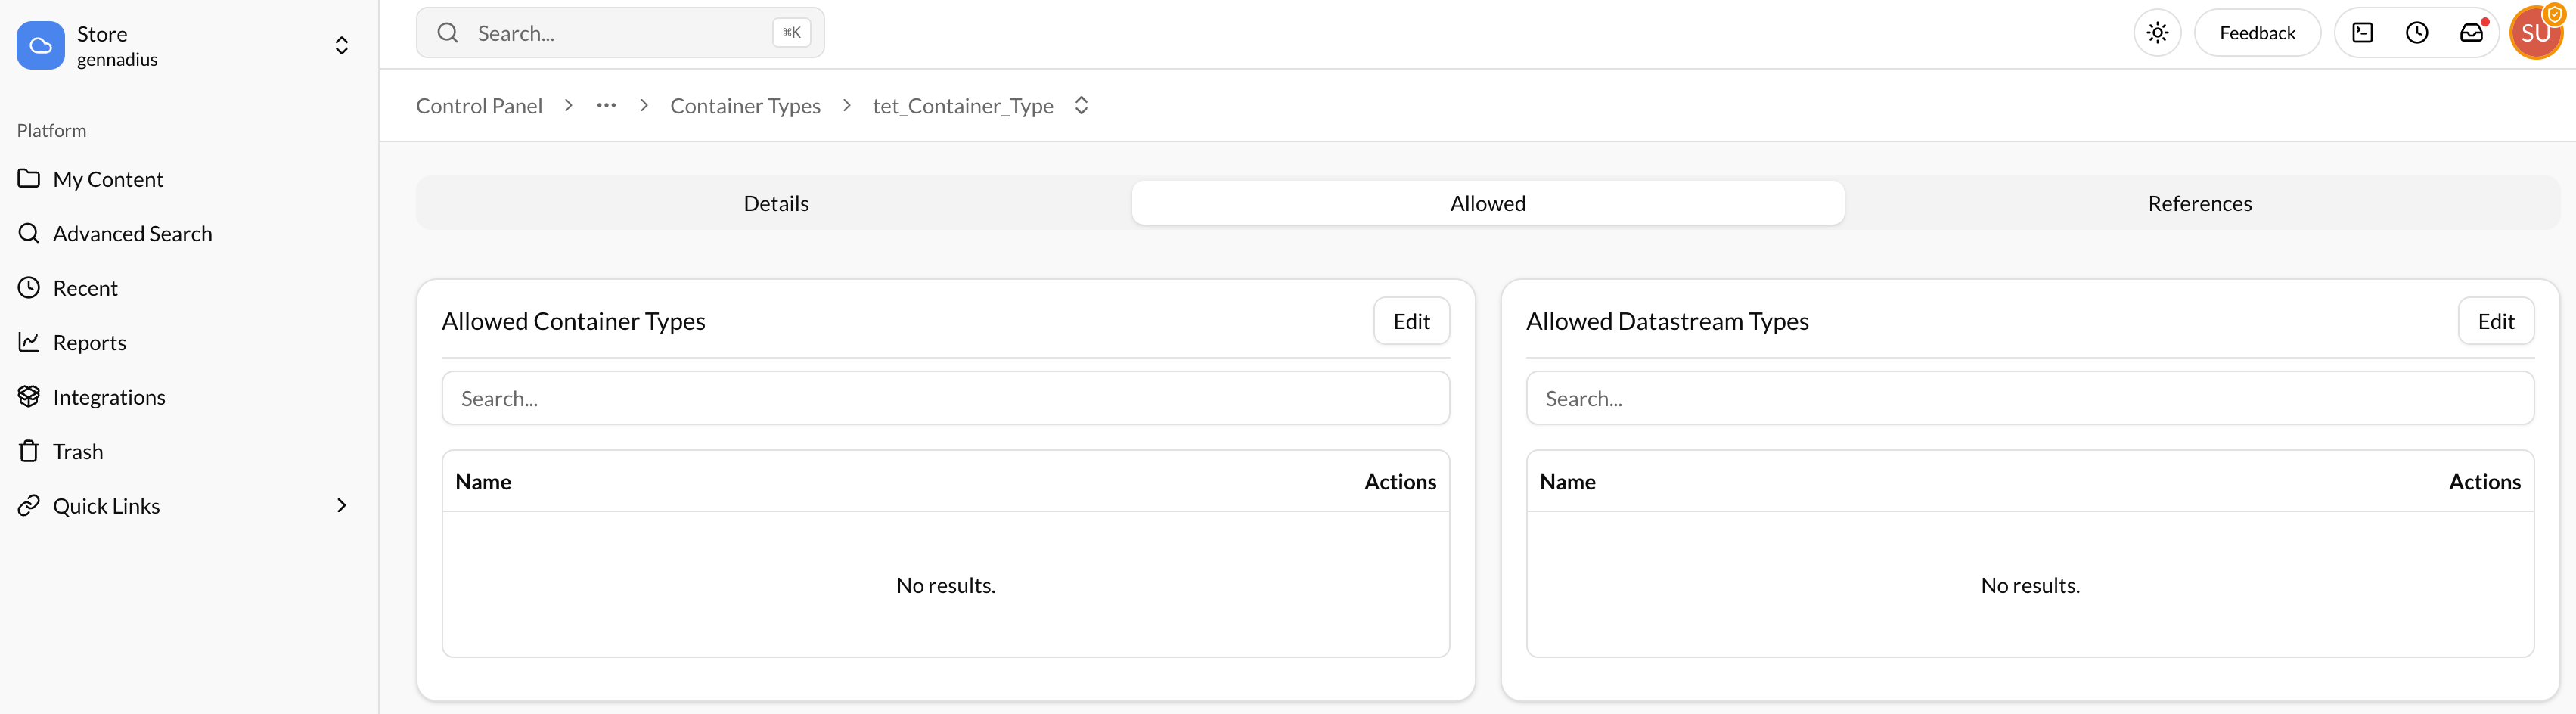Open the terminal console icon in header
Screen dimensions: 2576x714
tap(2362, 32)
